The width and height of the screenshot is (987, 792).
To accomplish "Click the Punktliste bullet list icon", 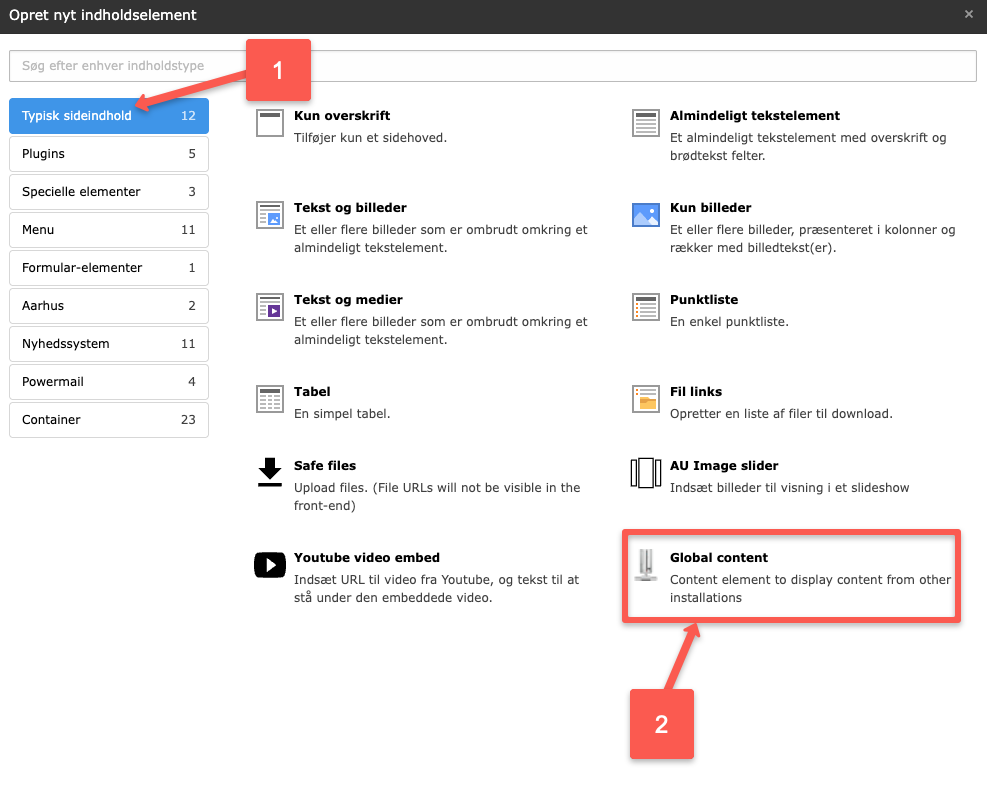I will (646, 307).
